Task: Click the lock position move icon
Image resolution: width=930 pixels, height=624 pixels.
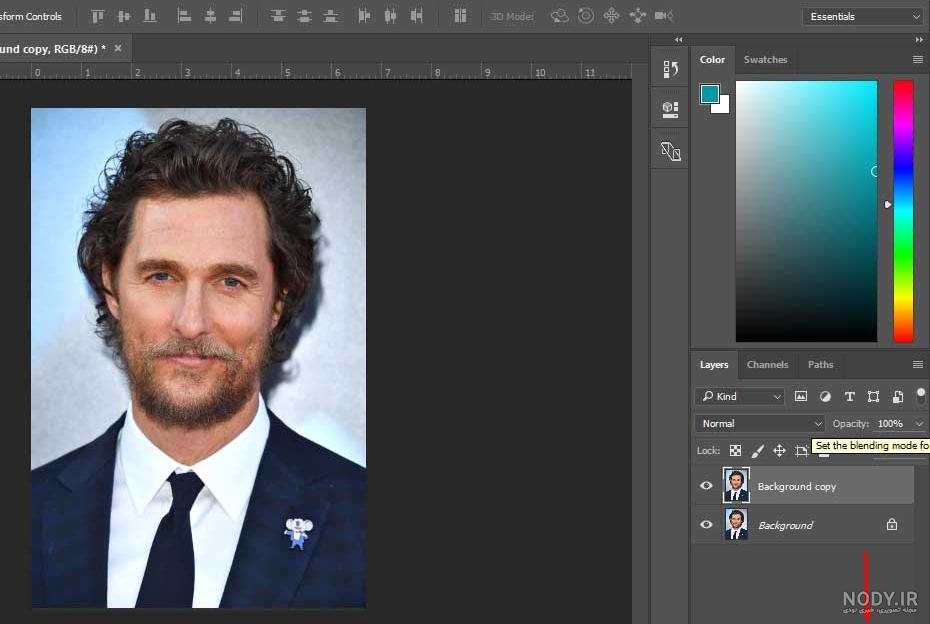Action: [779, 451]
